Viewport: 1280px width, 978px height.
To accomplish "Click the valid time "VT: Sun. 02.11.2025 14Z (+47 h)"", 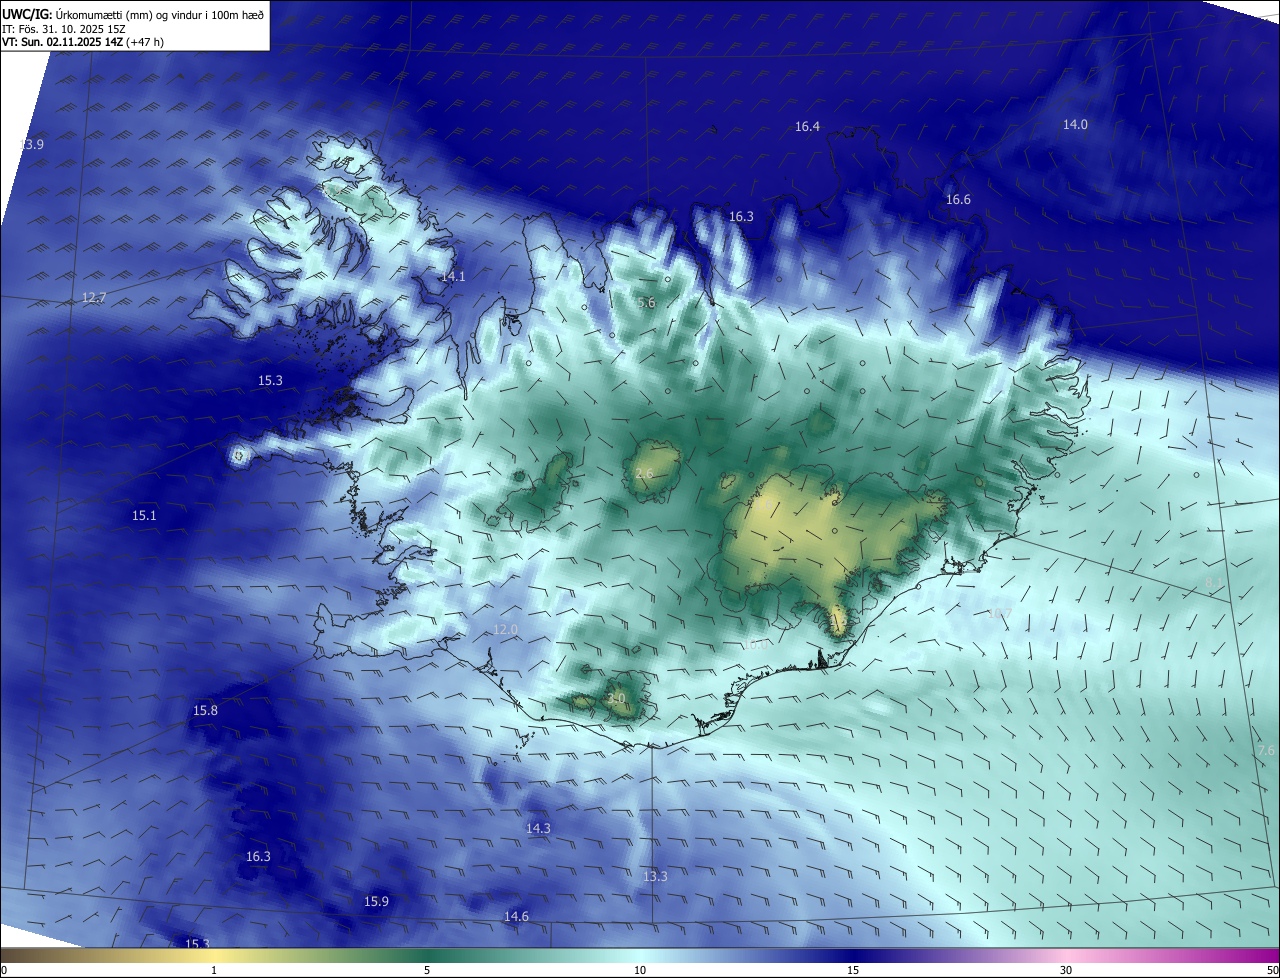I will (x=83, y=42).
